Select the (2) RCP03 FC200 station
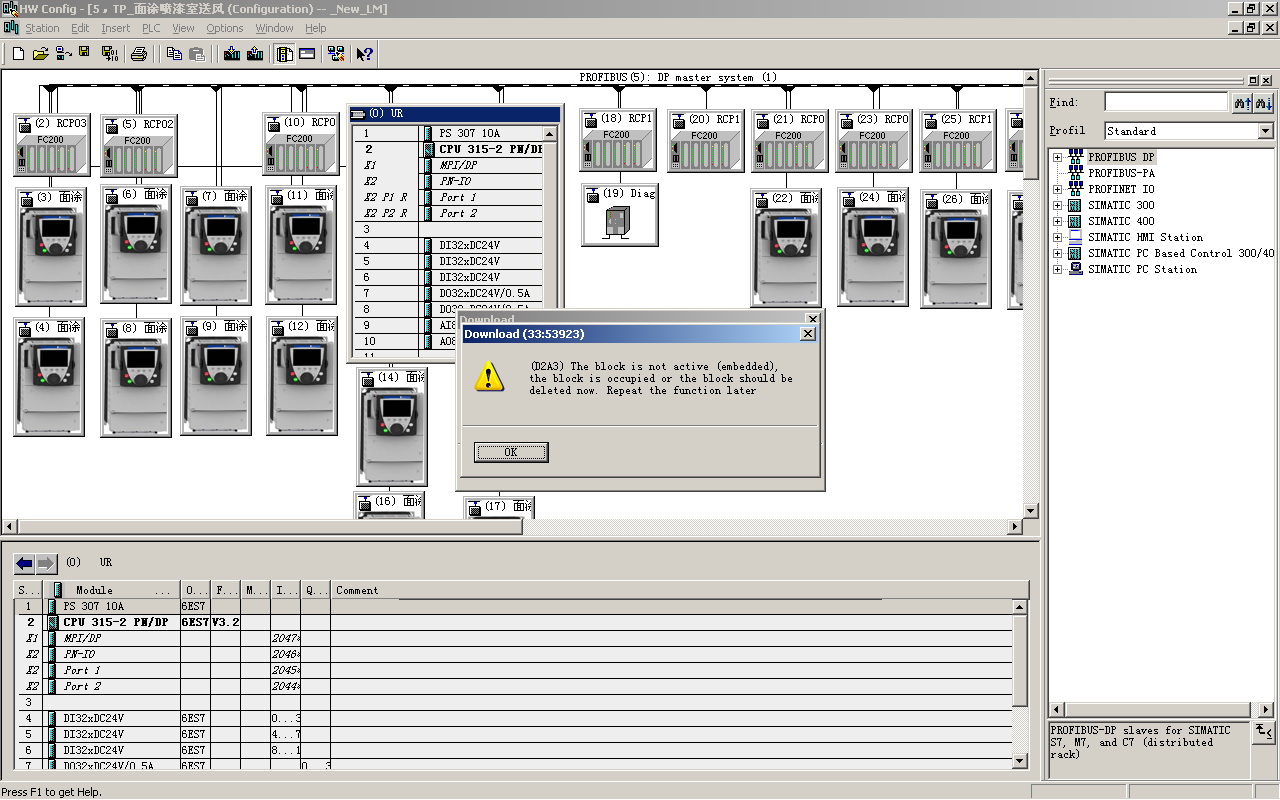This screenshot has height=800, width=1280. tap(52, 146)
